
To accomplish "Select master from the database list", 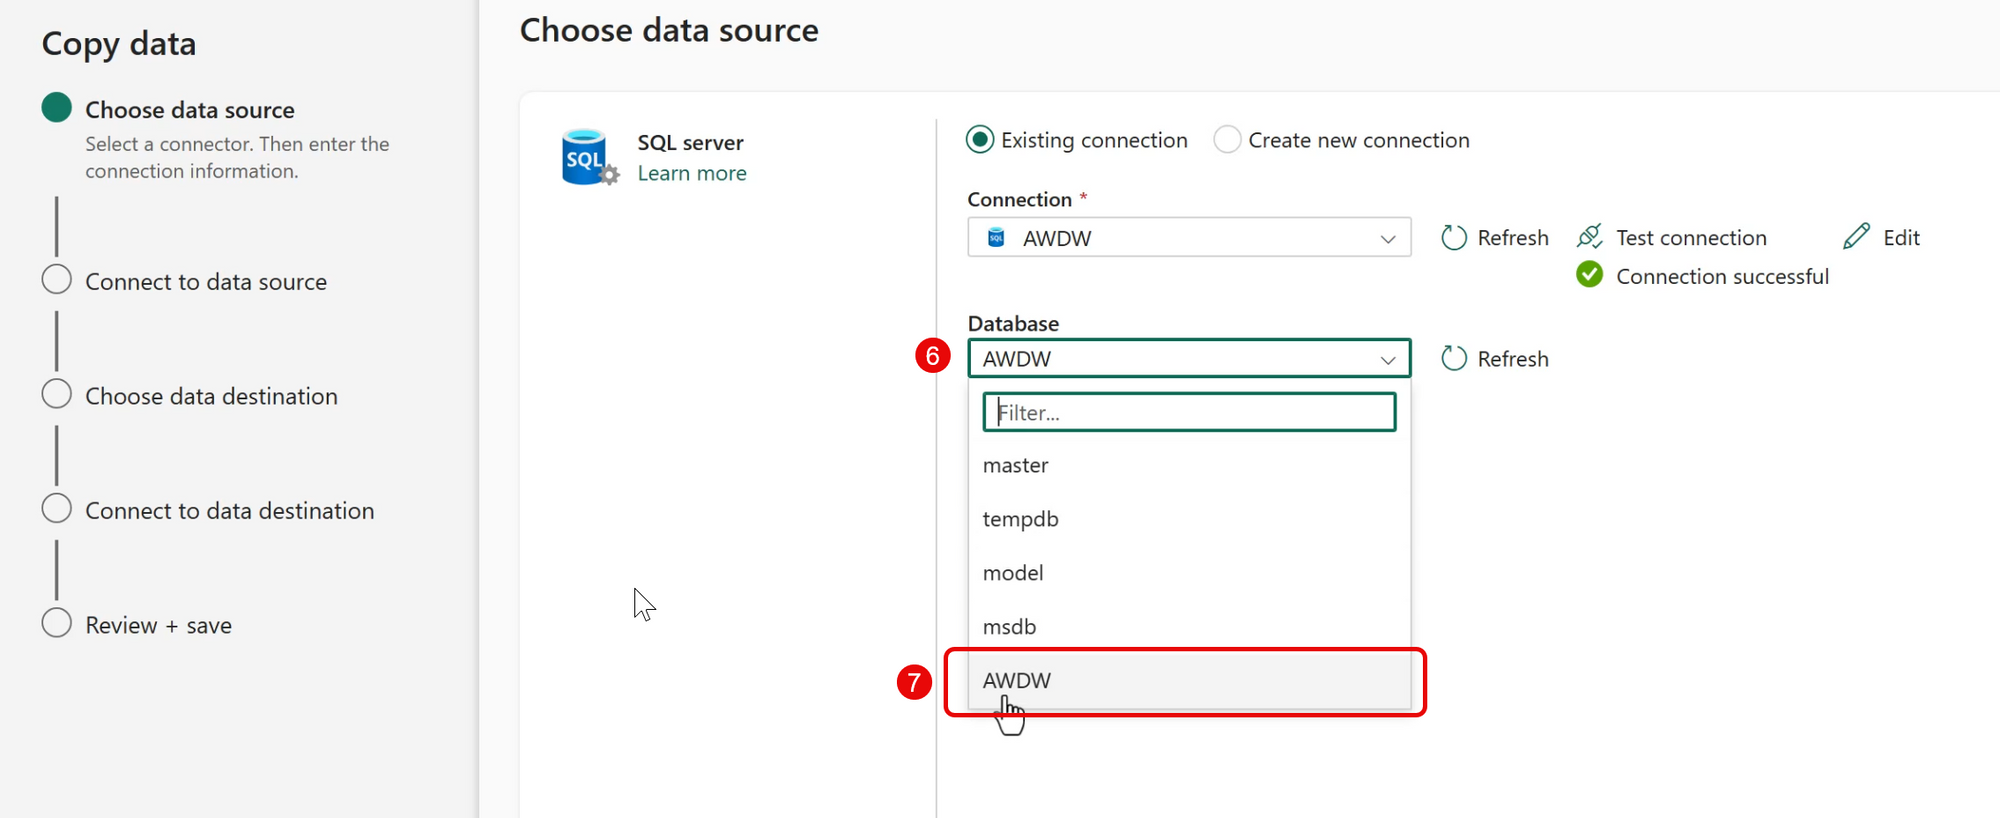I will pyautogui.click(x=1016, y=466).
